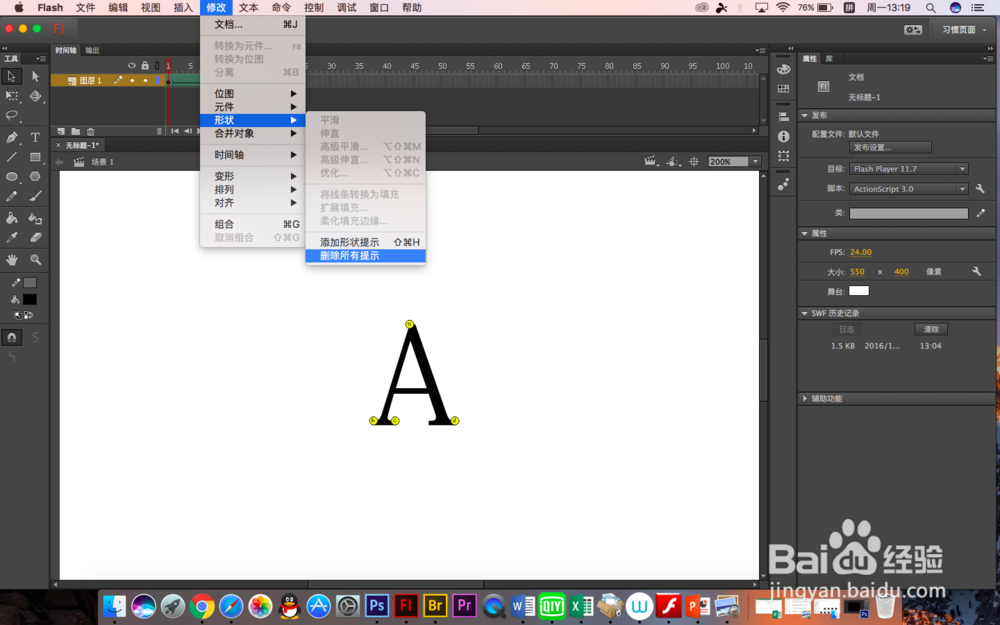This screenshot has height=625, width=1000.
Task: Collapse the 发布 section
Action: tap(805, 115)
